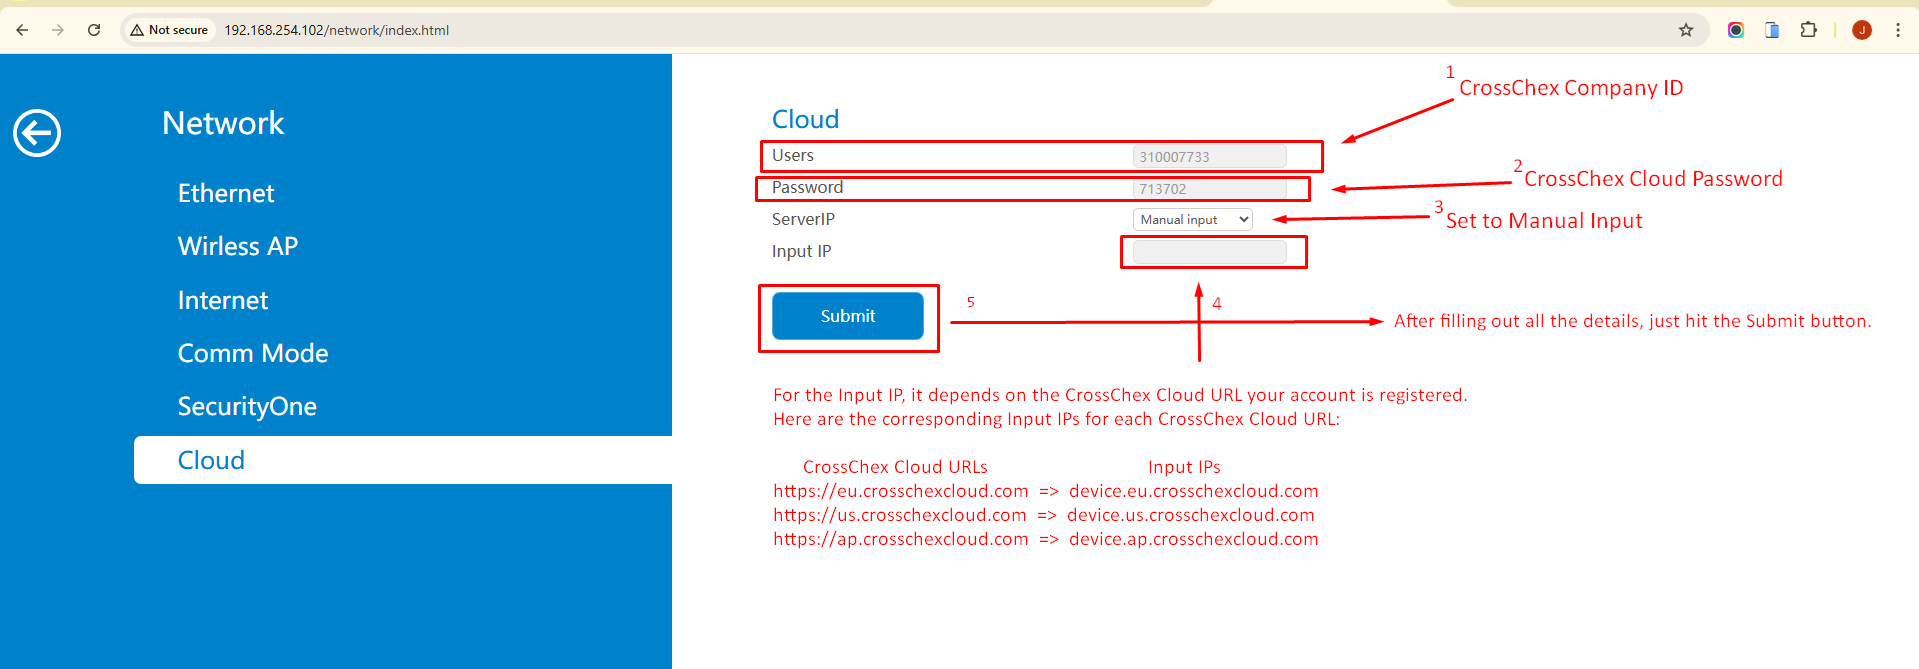Open the Ethernet menu item
Screen dimensions: 1919x669
[x=226, y=193]
